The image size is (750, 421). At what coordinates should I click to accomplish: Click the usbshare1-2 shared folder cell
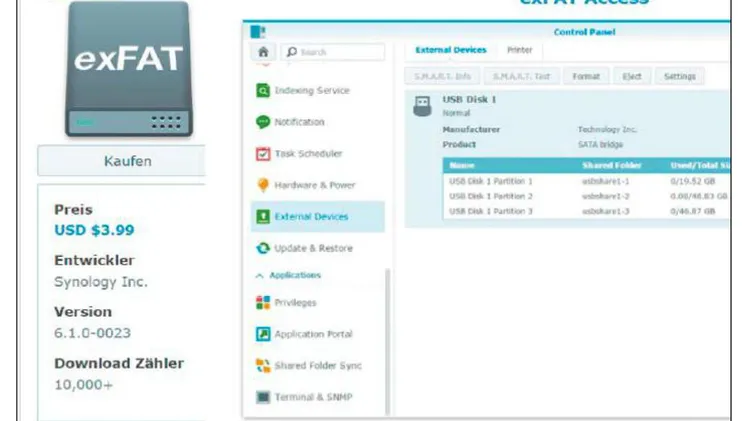[606, 196]
